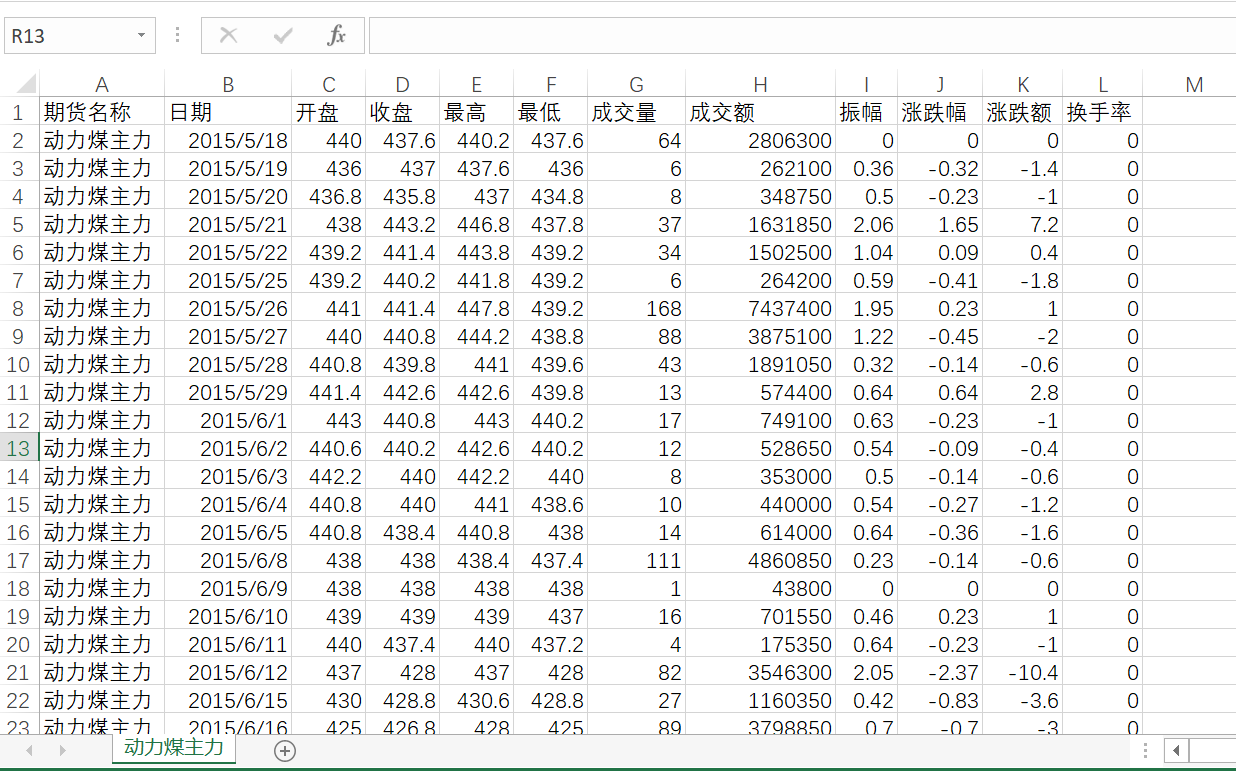Select column B header
Screen dimensions: 1236x771
(228, 85)
